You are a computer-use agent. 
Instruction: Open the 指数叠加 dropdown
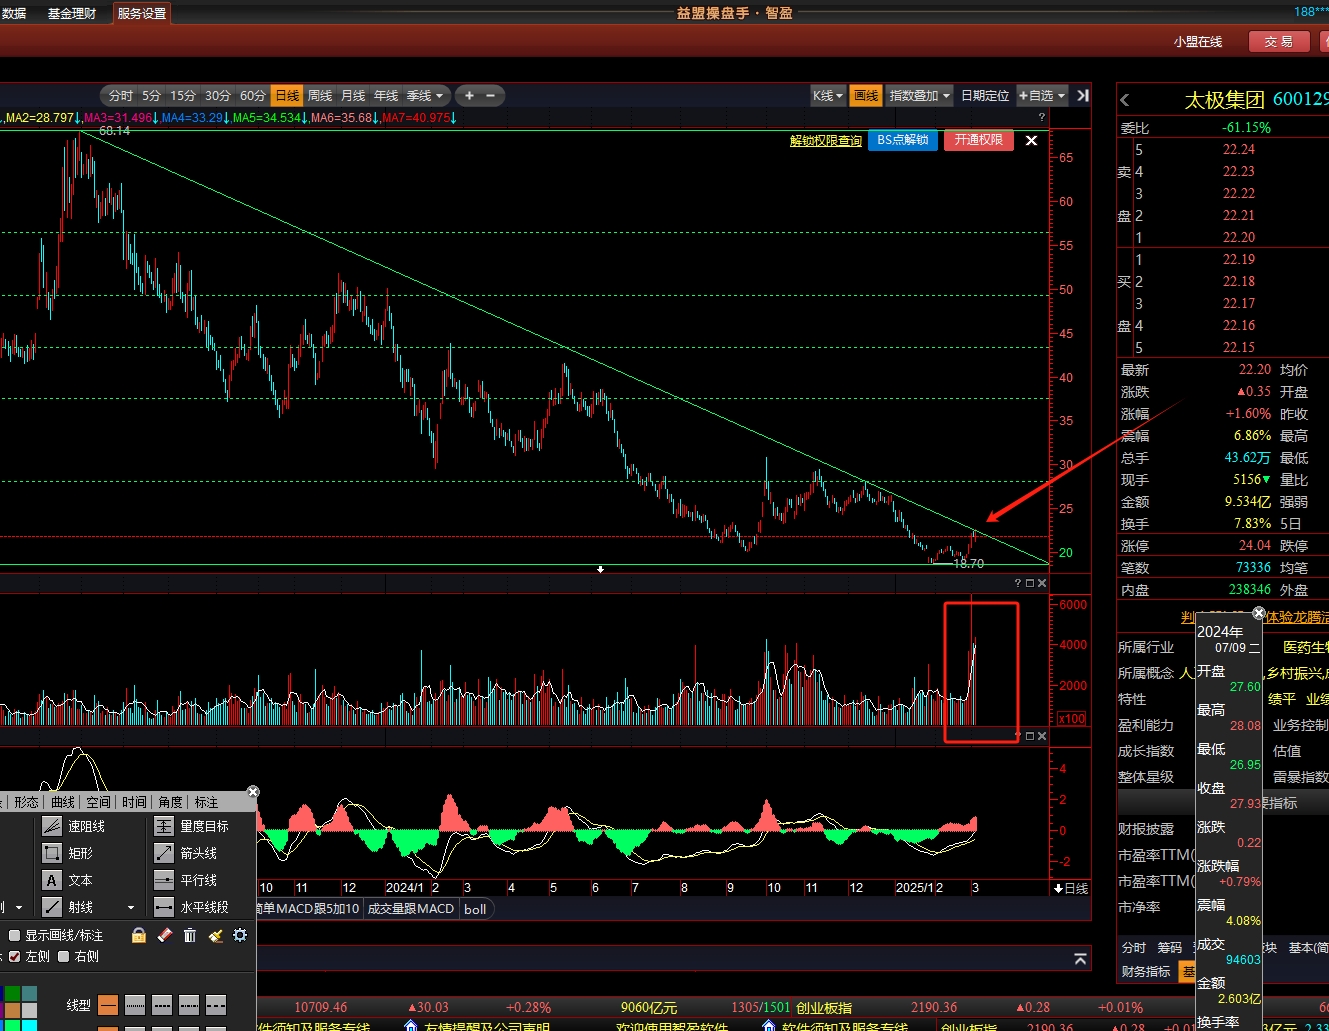pos(919,96)
